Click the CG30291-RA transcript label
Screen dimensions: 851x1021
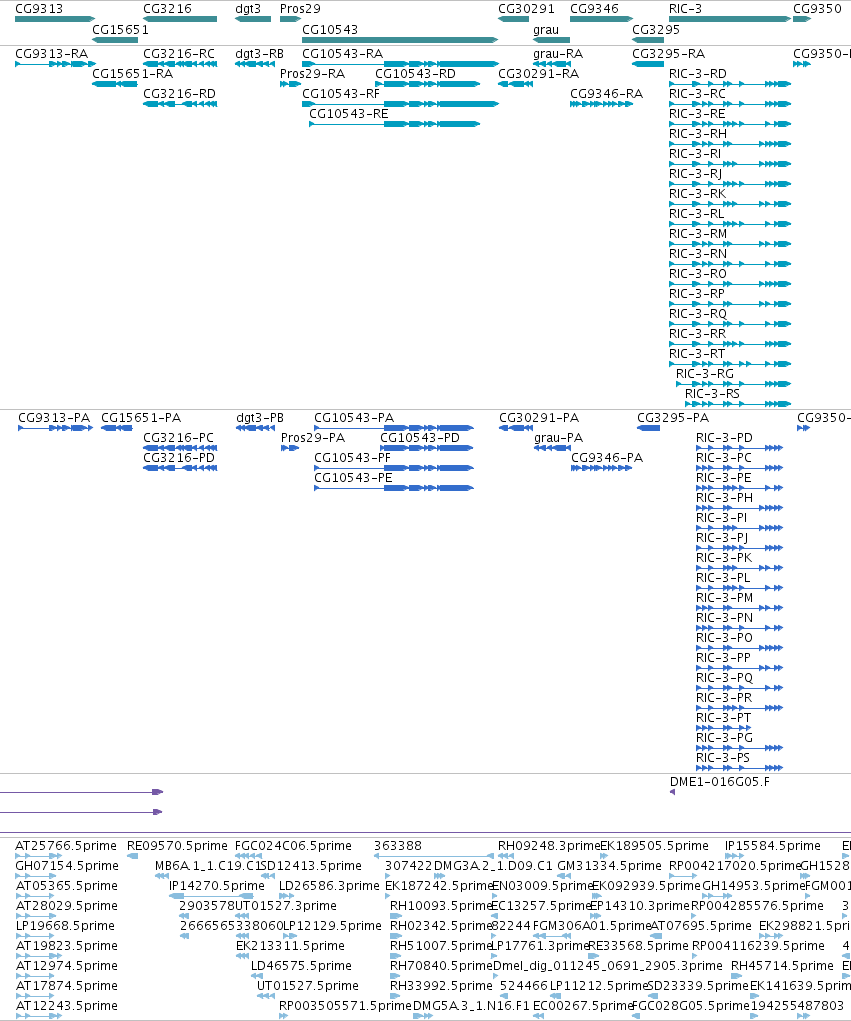point(538,74)
